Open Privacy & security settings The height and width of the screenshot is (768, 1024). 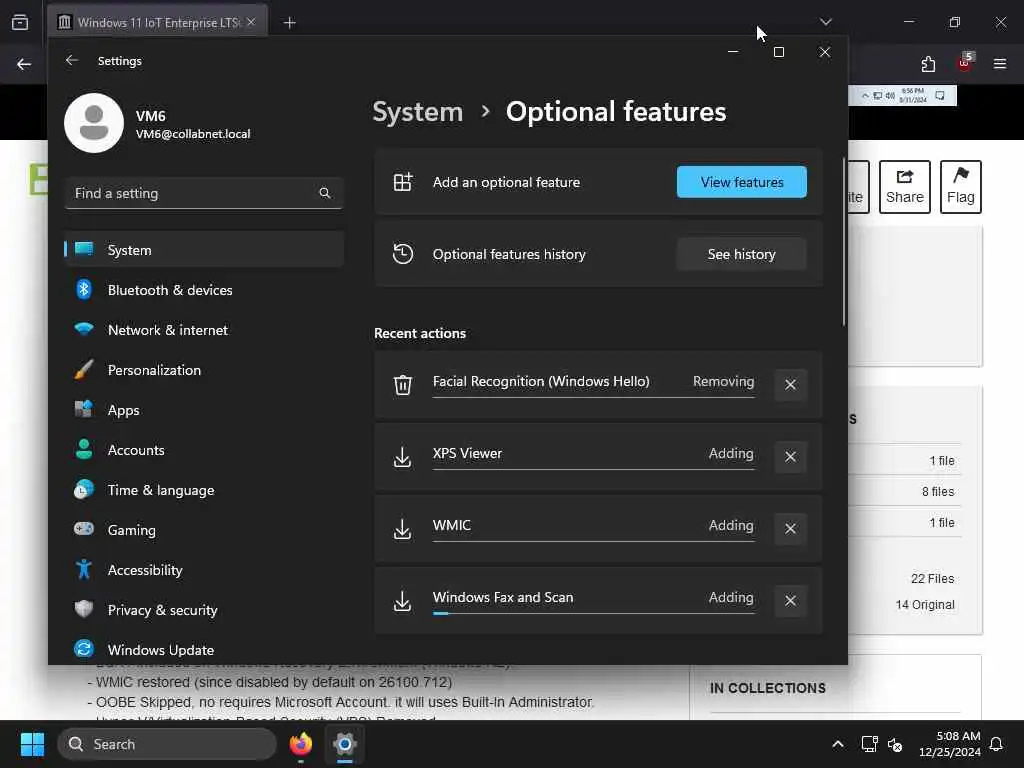click(204, 610)
